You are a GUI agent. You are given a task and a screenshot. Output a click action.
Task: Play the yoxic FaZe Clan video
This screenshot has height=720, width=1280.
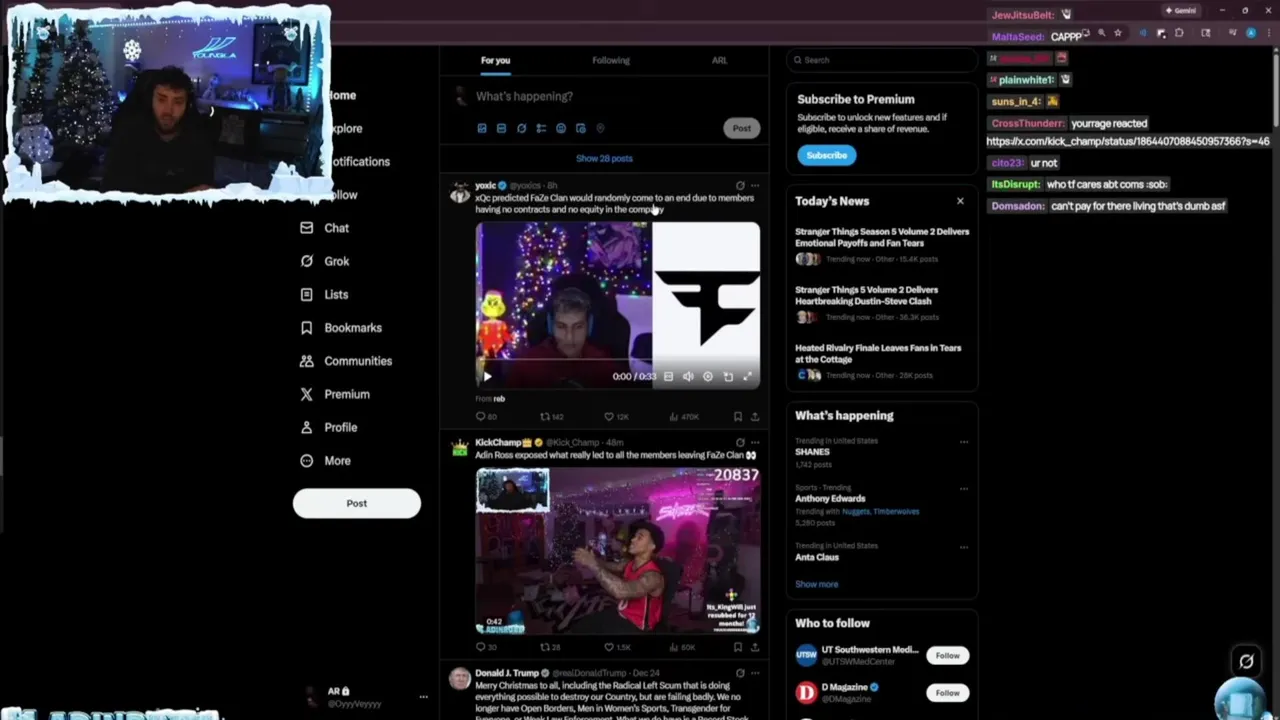487,377
